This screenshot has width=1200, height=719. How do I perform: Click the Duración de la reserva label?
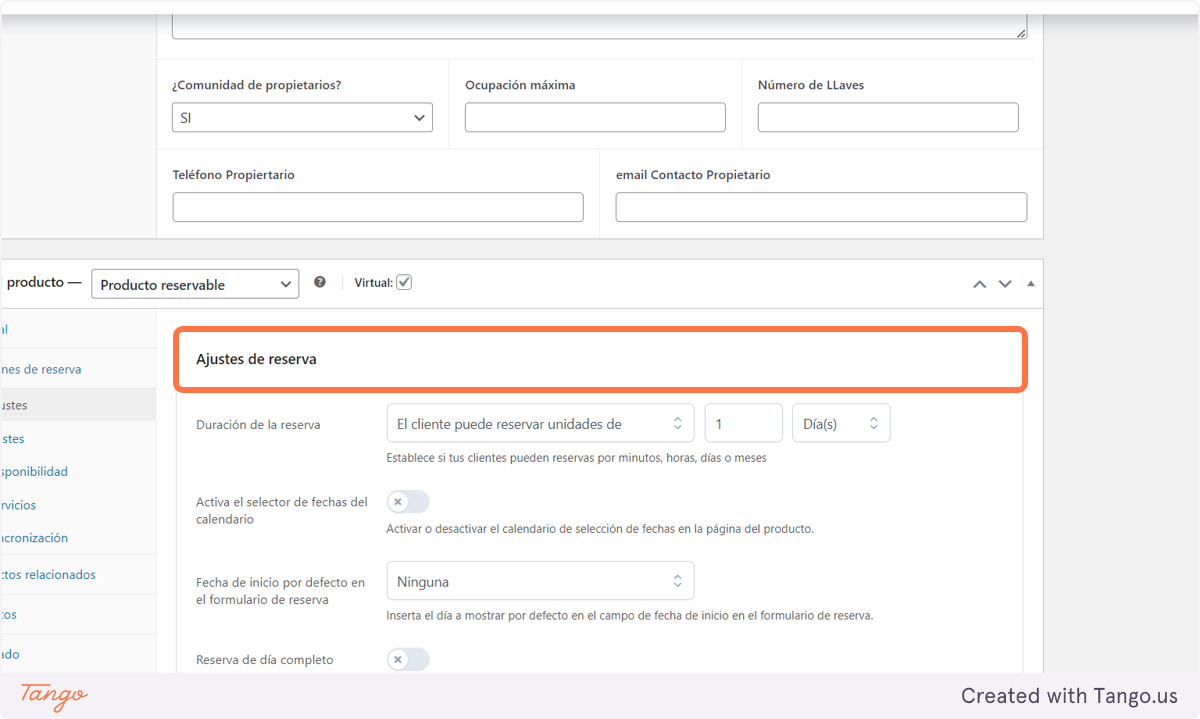point(258,425)
